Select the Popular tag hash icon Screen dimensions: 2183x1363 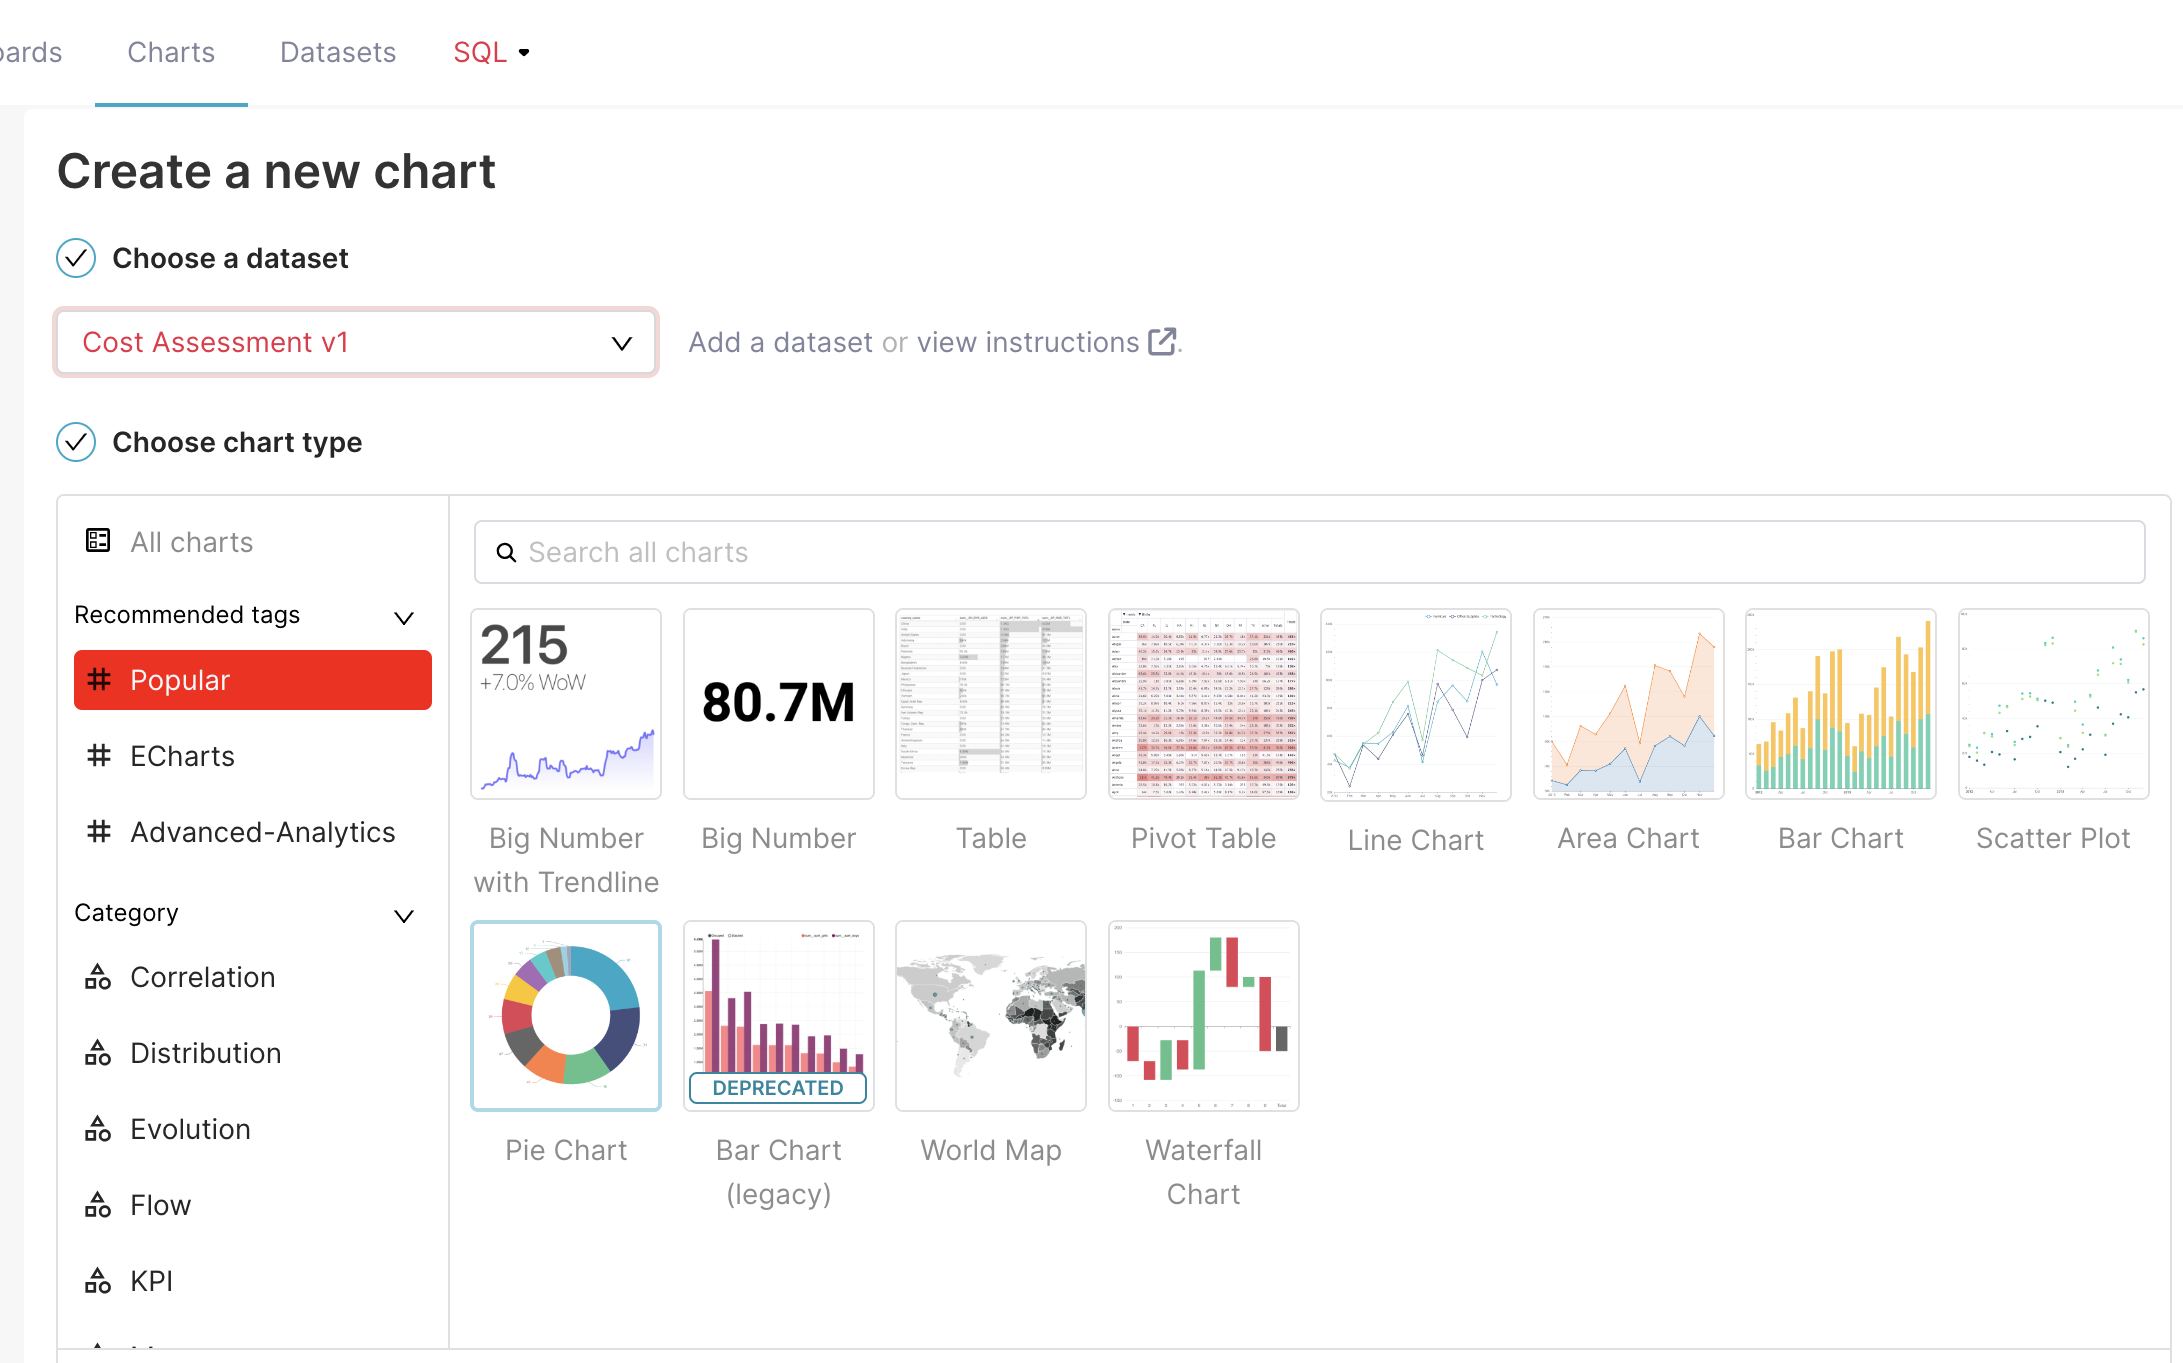pos(98,679)
